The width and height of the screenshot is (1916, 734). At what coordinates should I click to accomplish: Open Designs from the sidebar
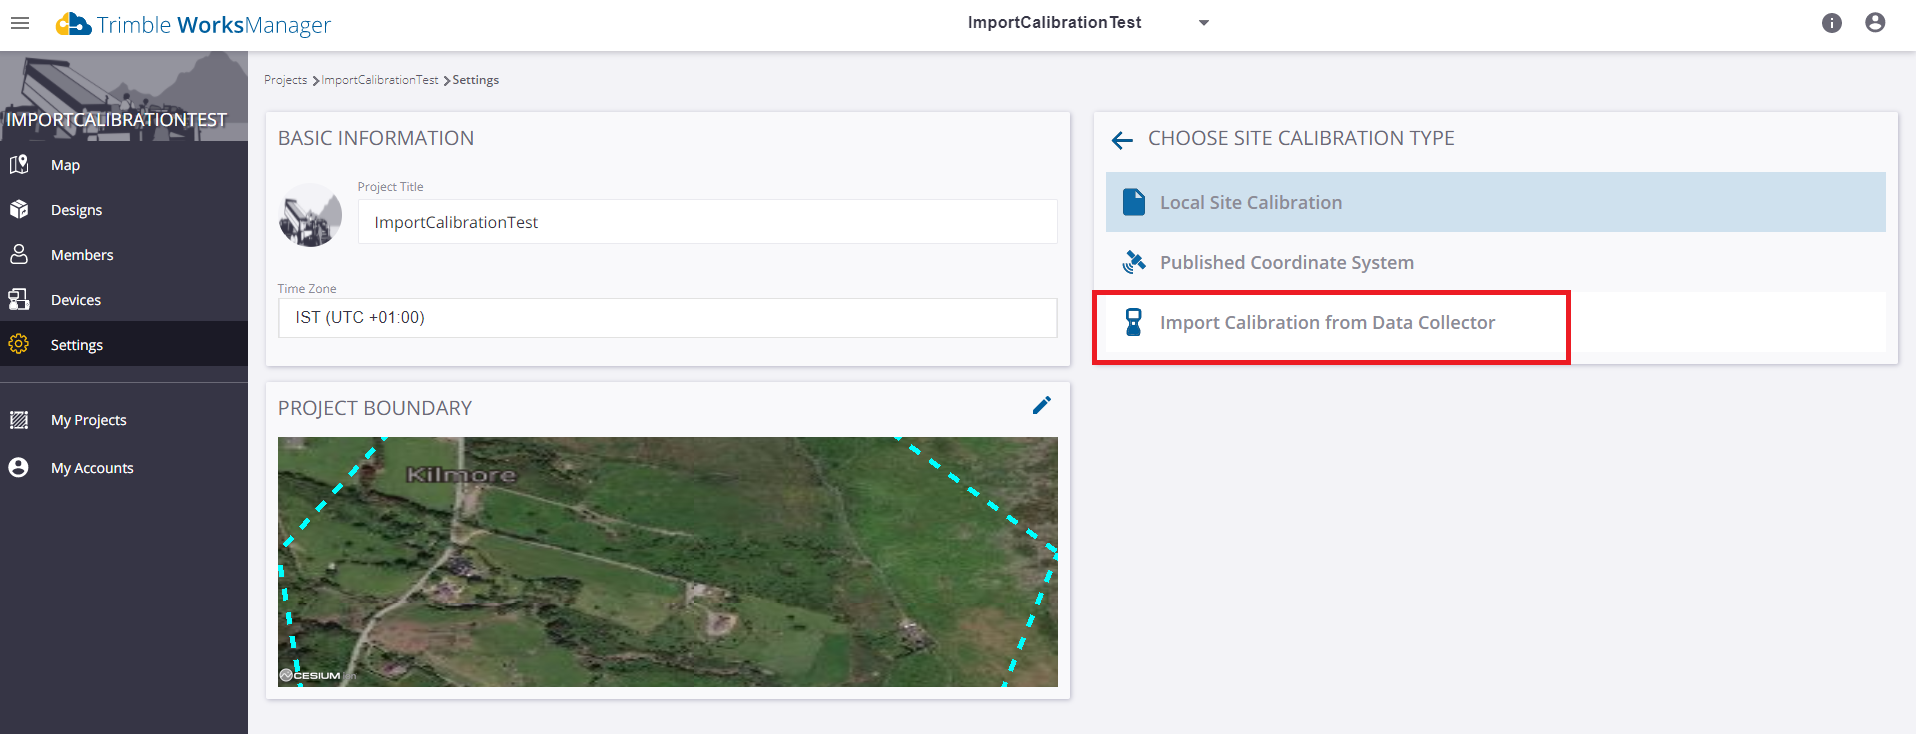click(x=76, y=210)
